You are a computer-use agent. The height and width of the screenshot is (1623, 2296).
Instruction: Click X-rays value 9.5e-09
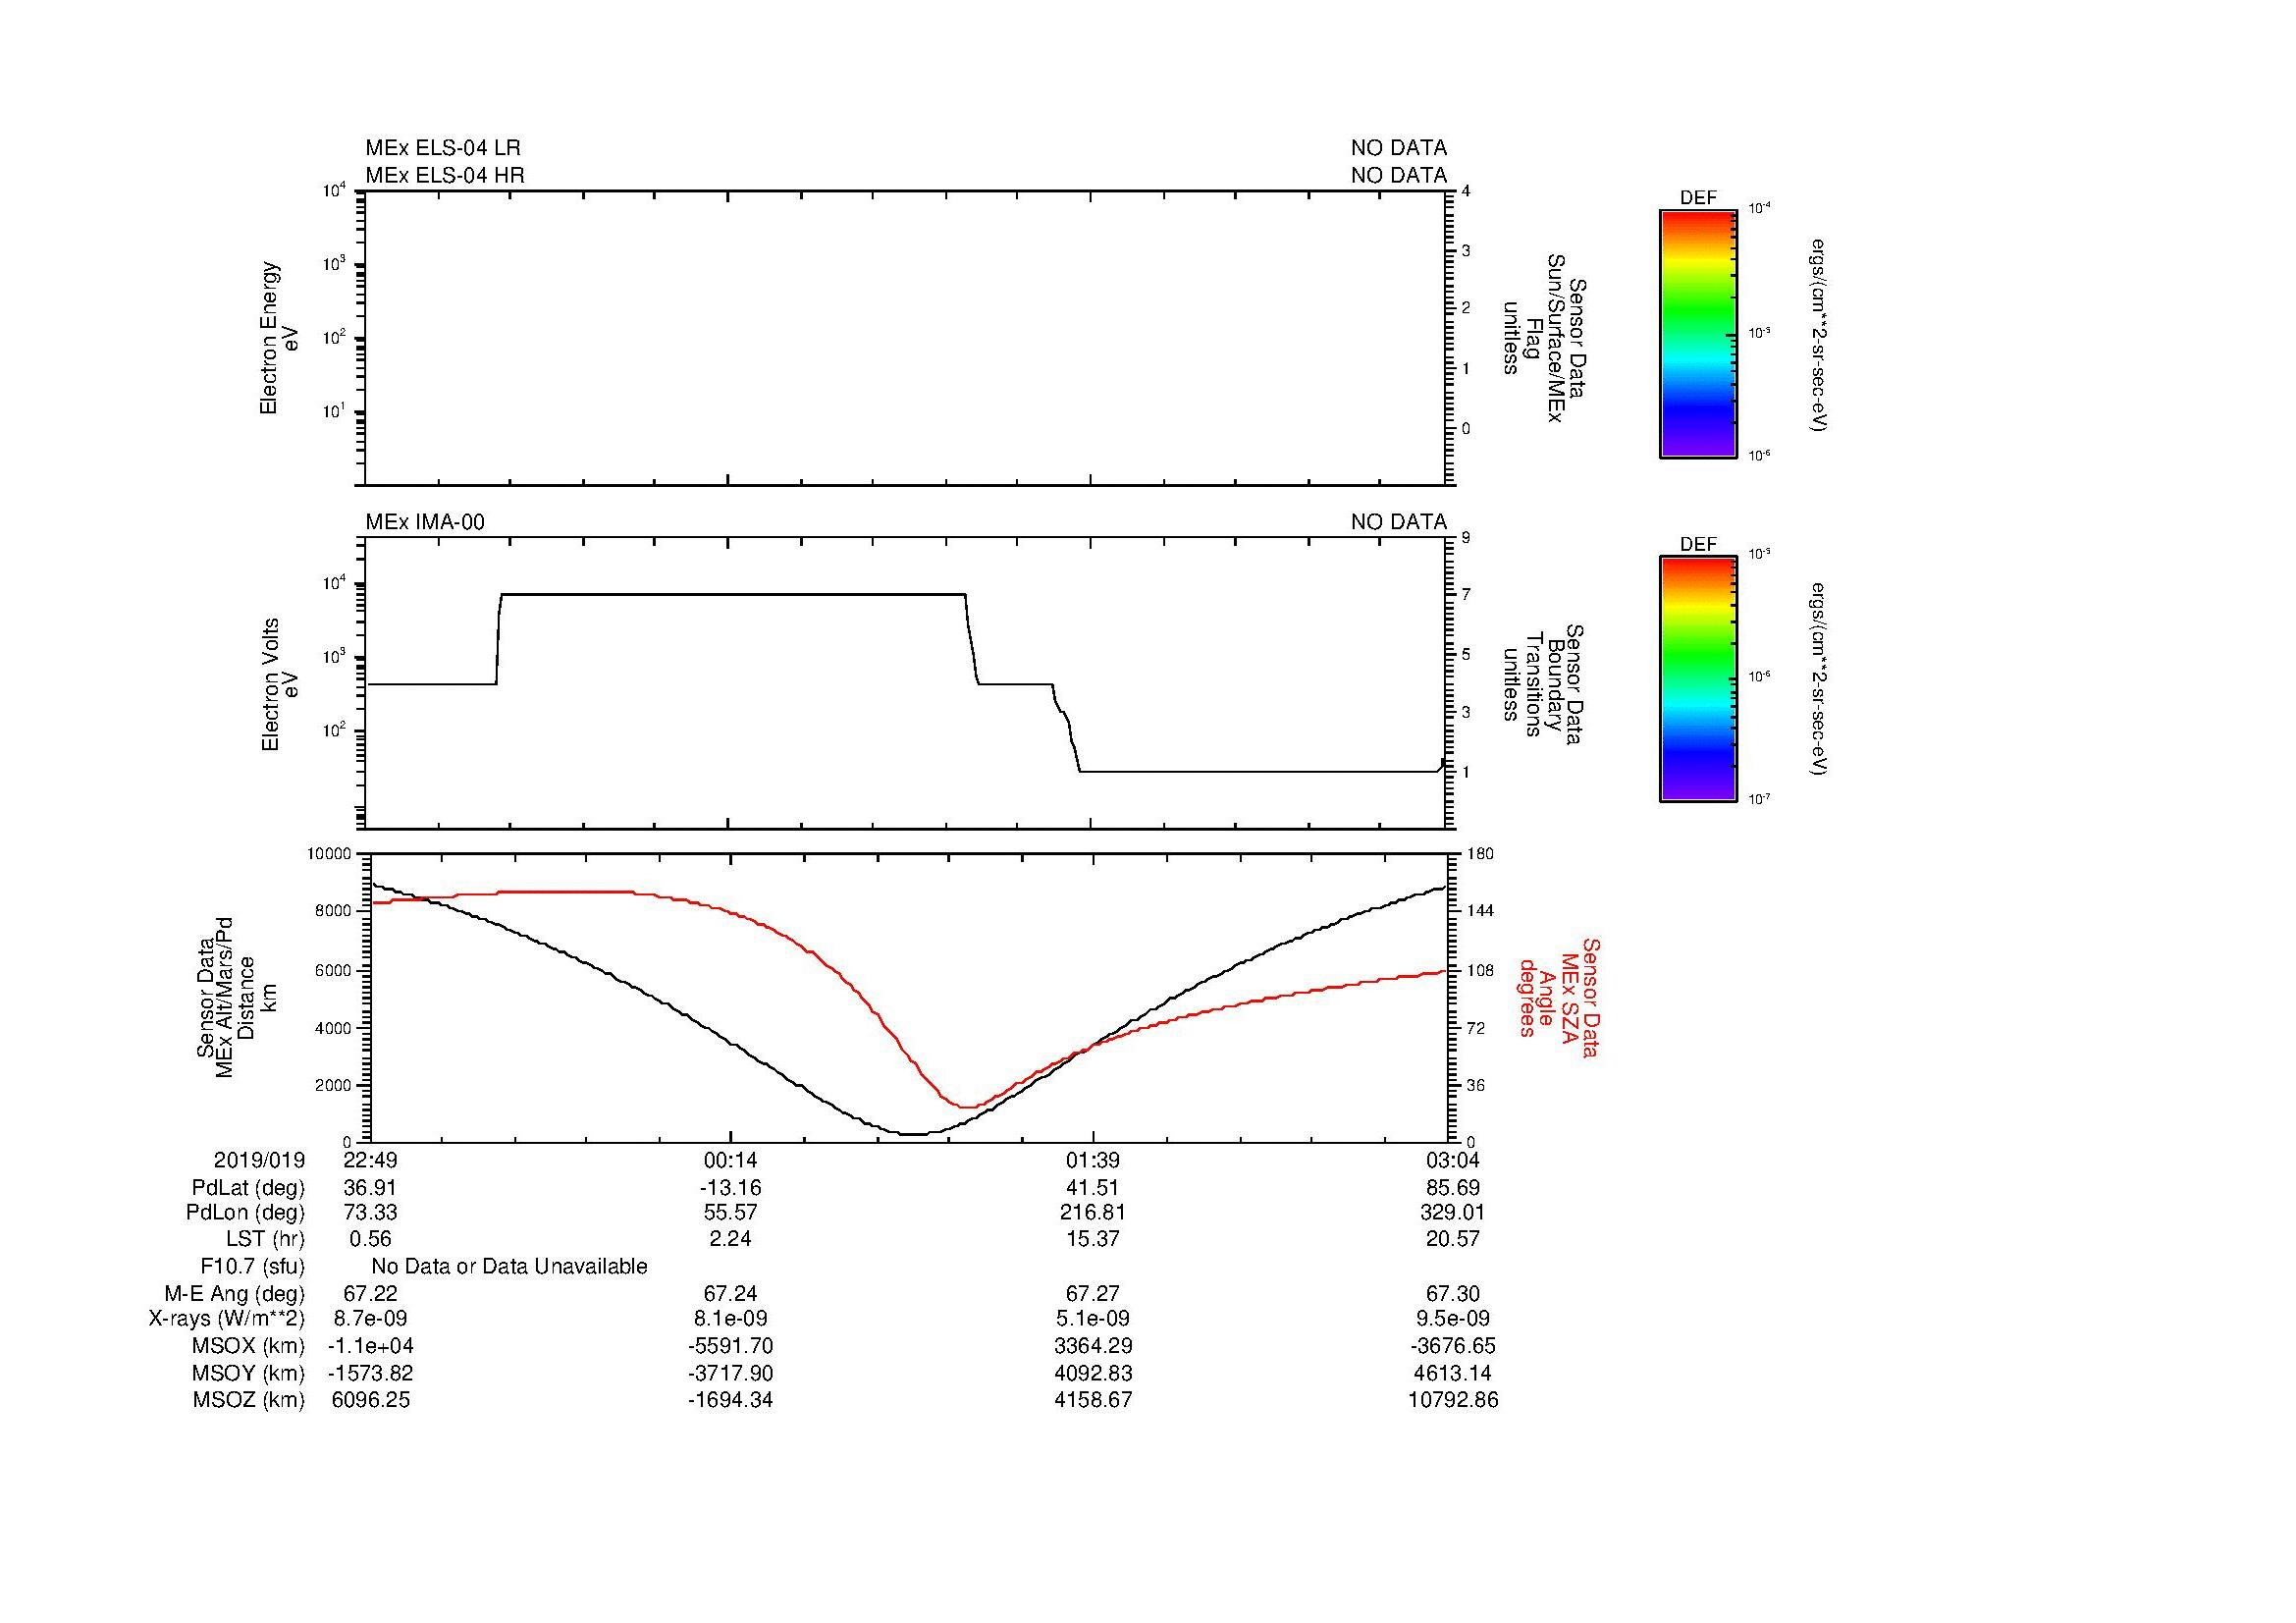pos(1454,1319)
